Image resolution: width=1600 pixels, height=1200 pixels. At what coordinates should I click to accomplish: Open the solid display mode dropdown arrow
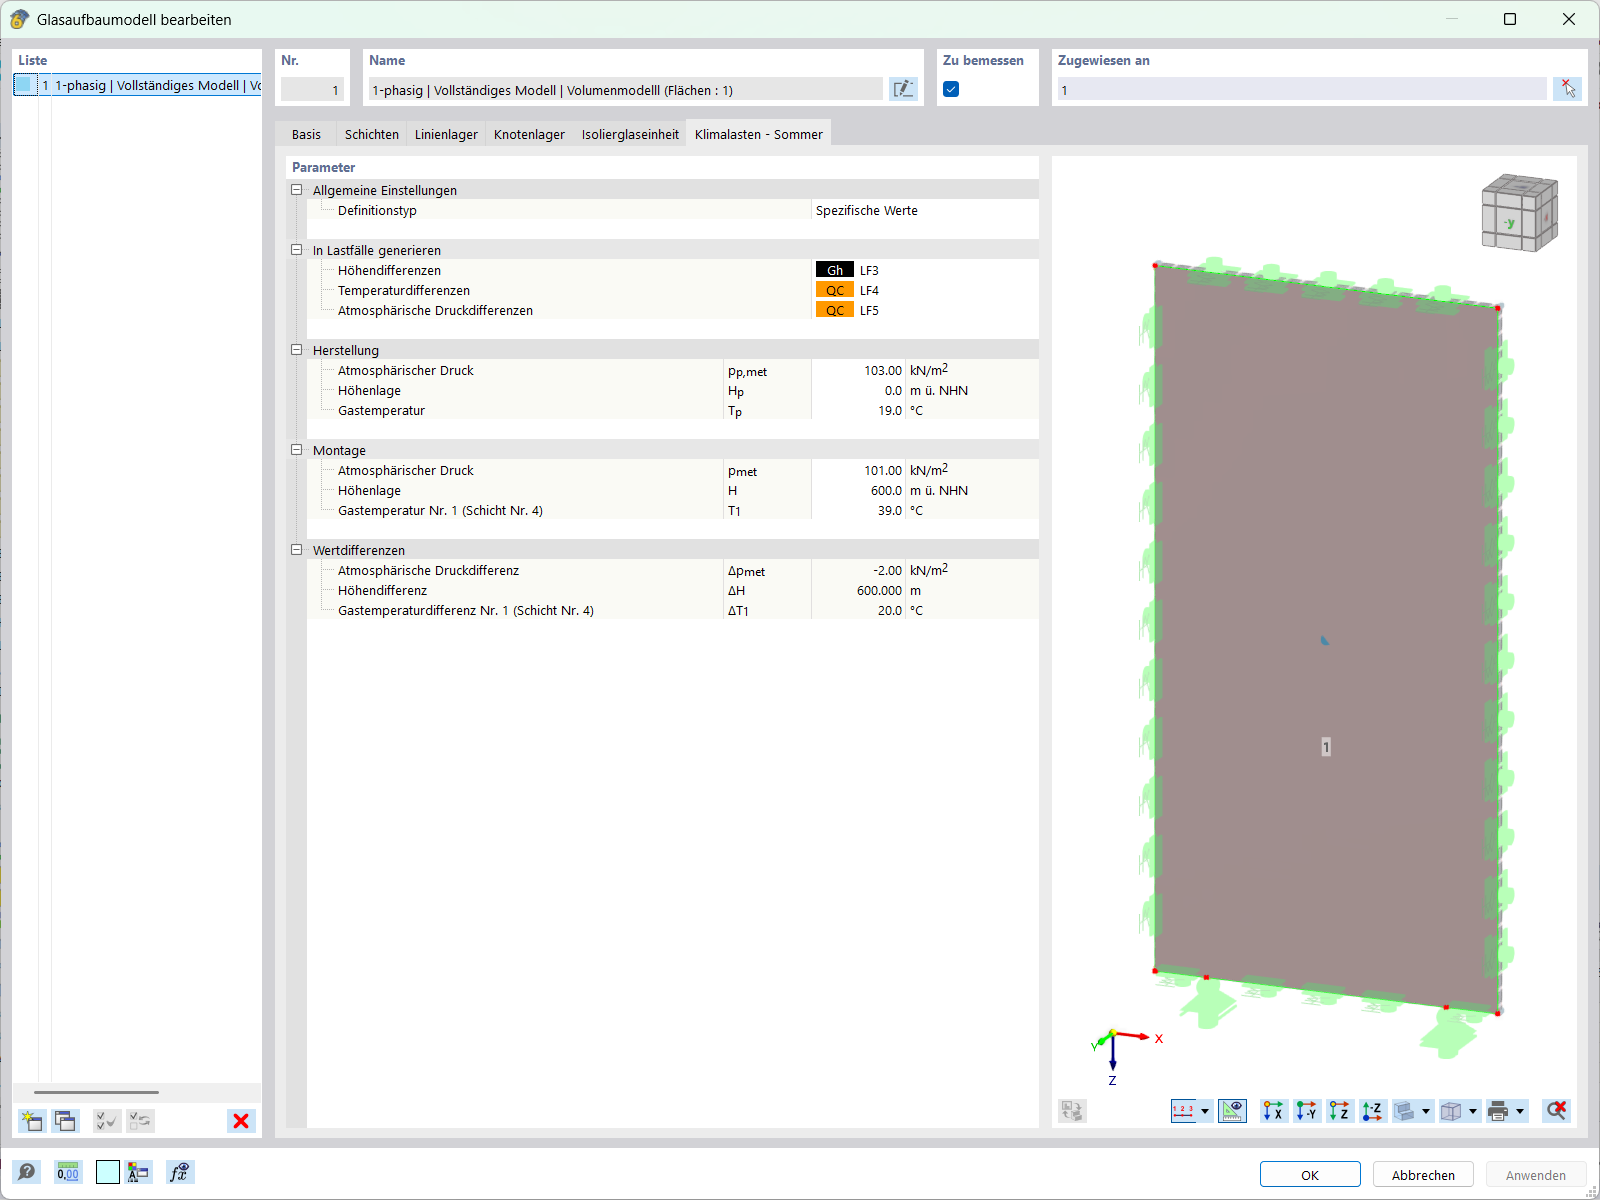click(x=1426, y=1111)
